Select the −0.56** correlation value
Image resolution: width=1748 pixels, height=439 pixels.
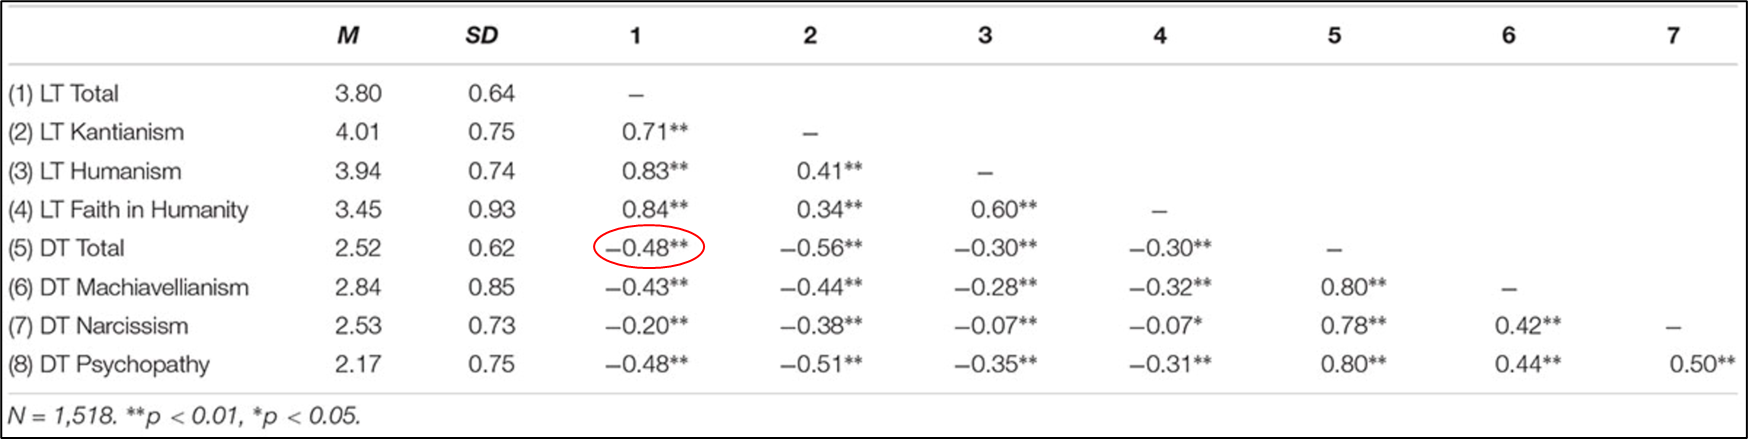click(821, 248)
